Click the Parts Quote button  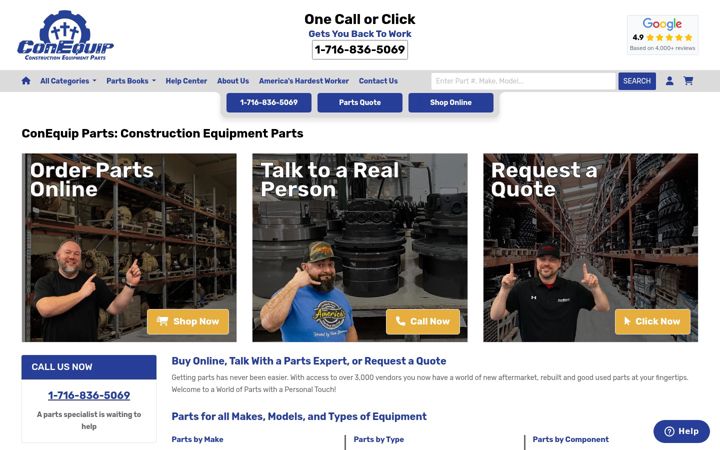tap(360, 102)
